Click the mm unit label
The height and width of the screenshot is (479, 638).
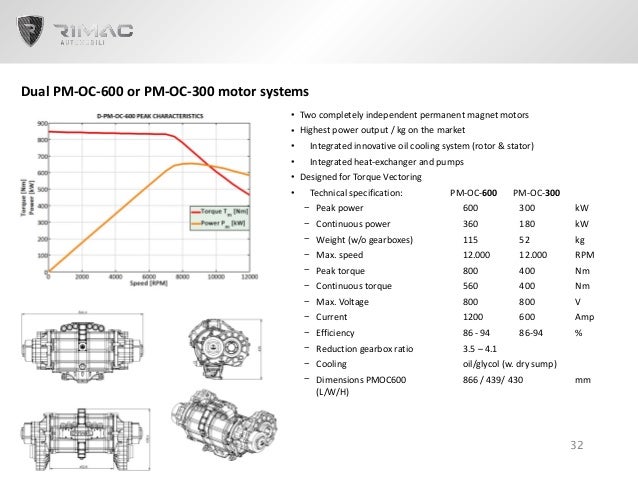tap(583, 380)
